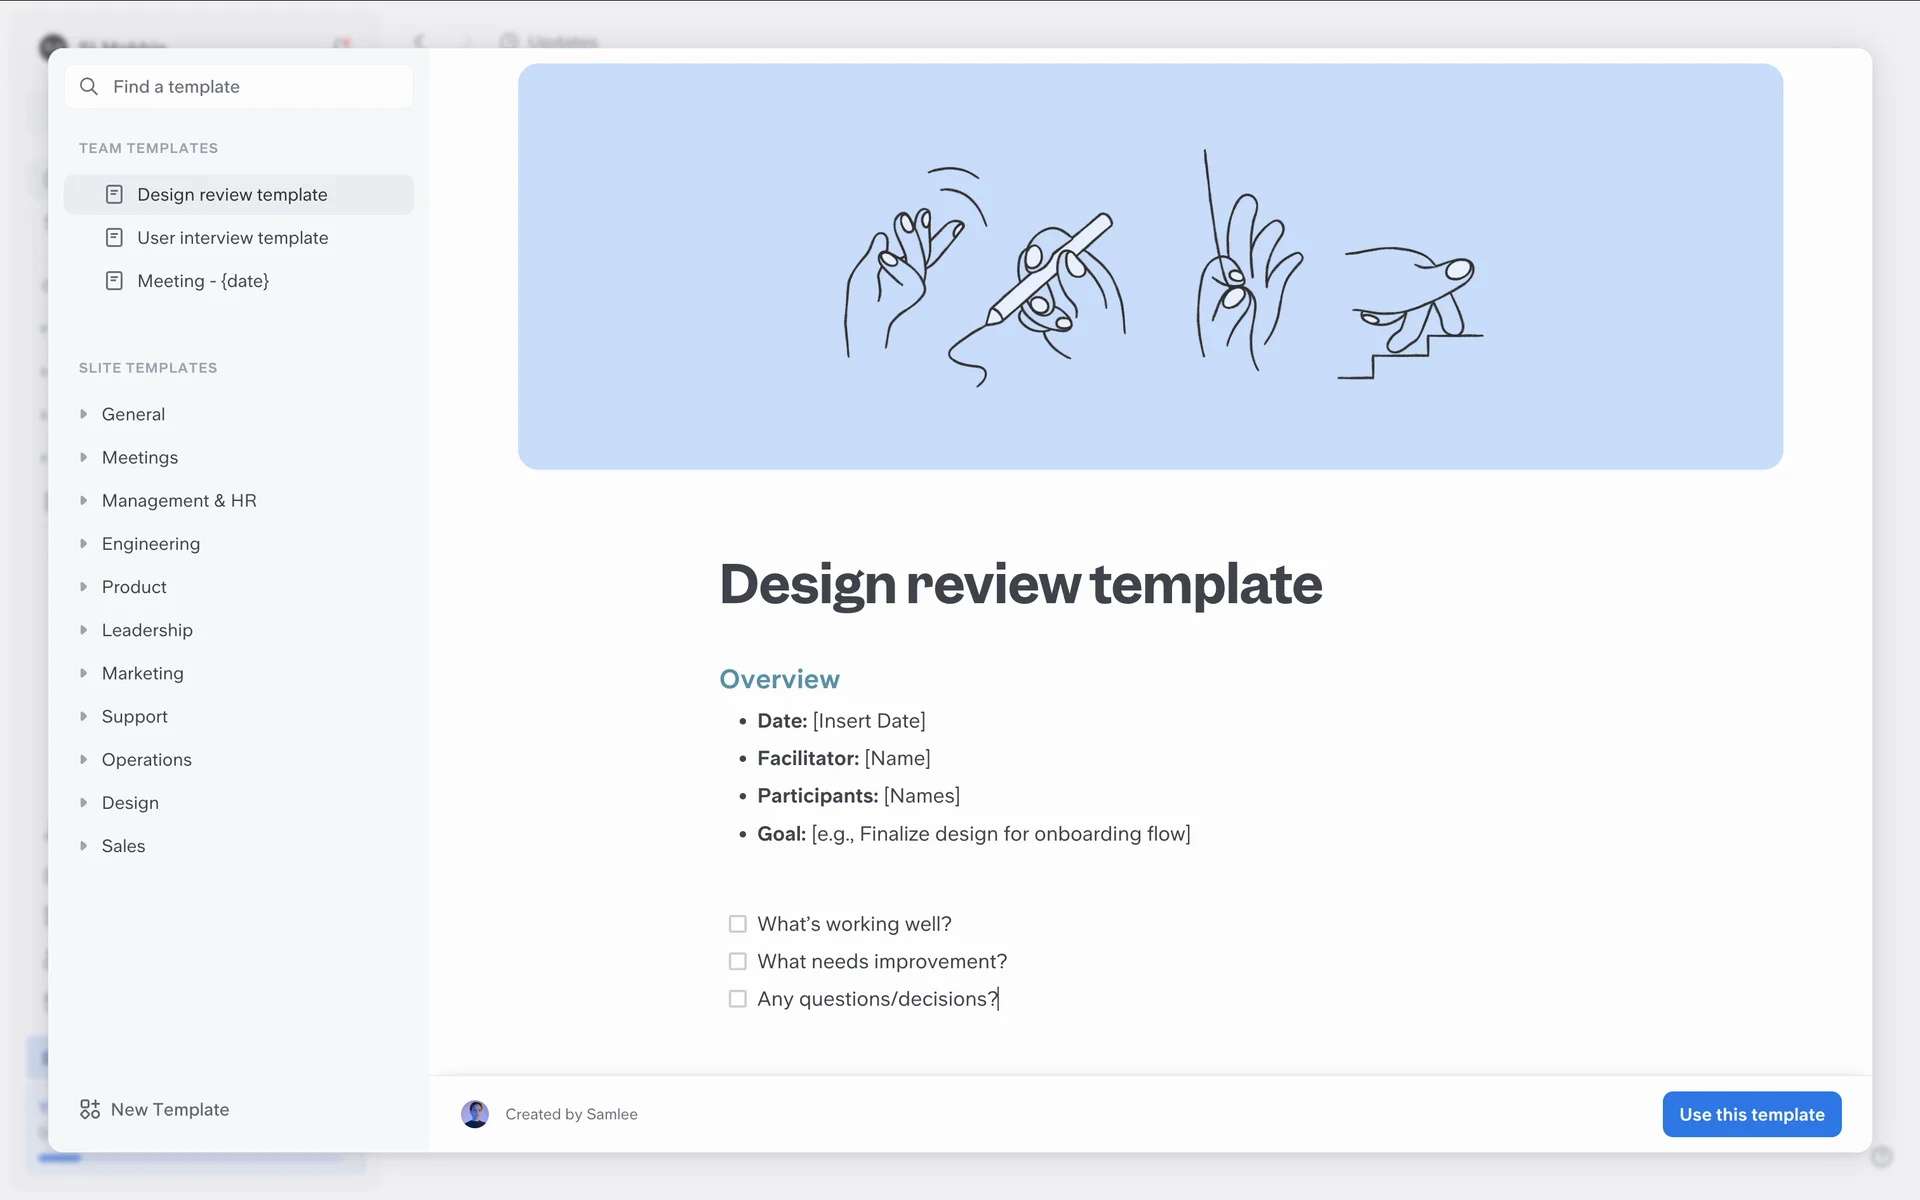This screenshot has height=1200, width=1920.
Task: Click Samlee's avatar in the footer
Action: tap(475, 1114)
